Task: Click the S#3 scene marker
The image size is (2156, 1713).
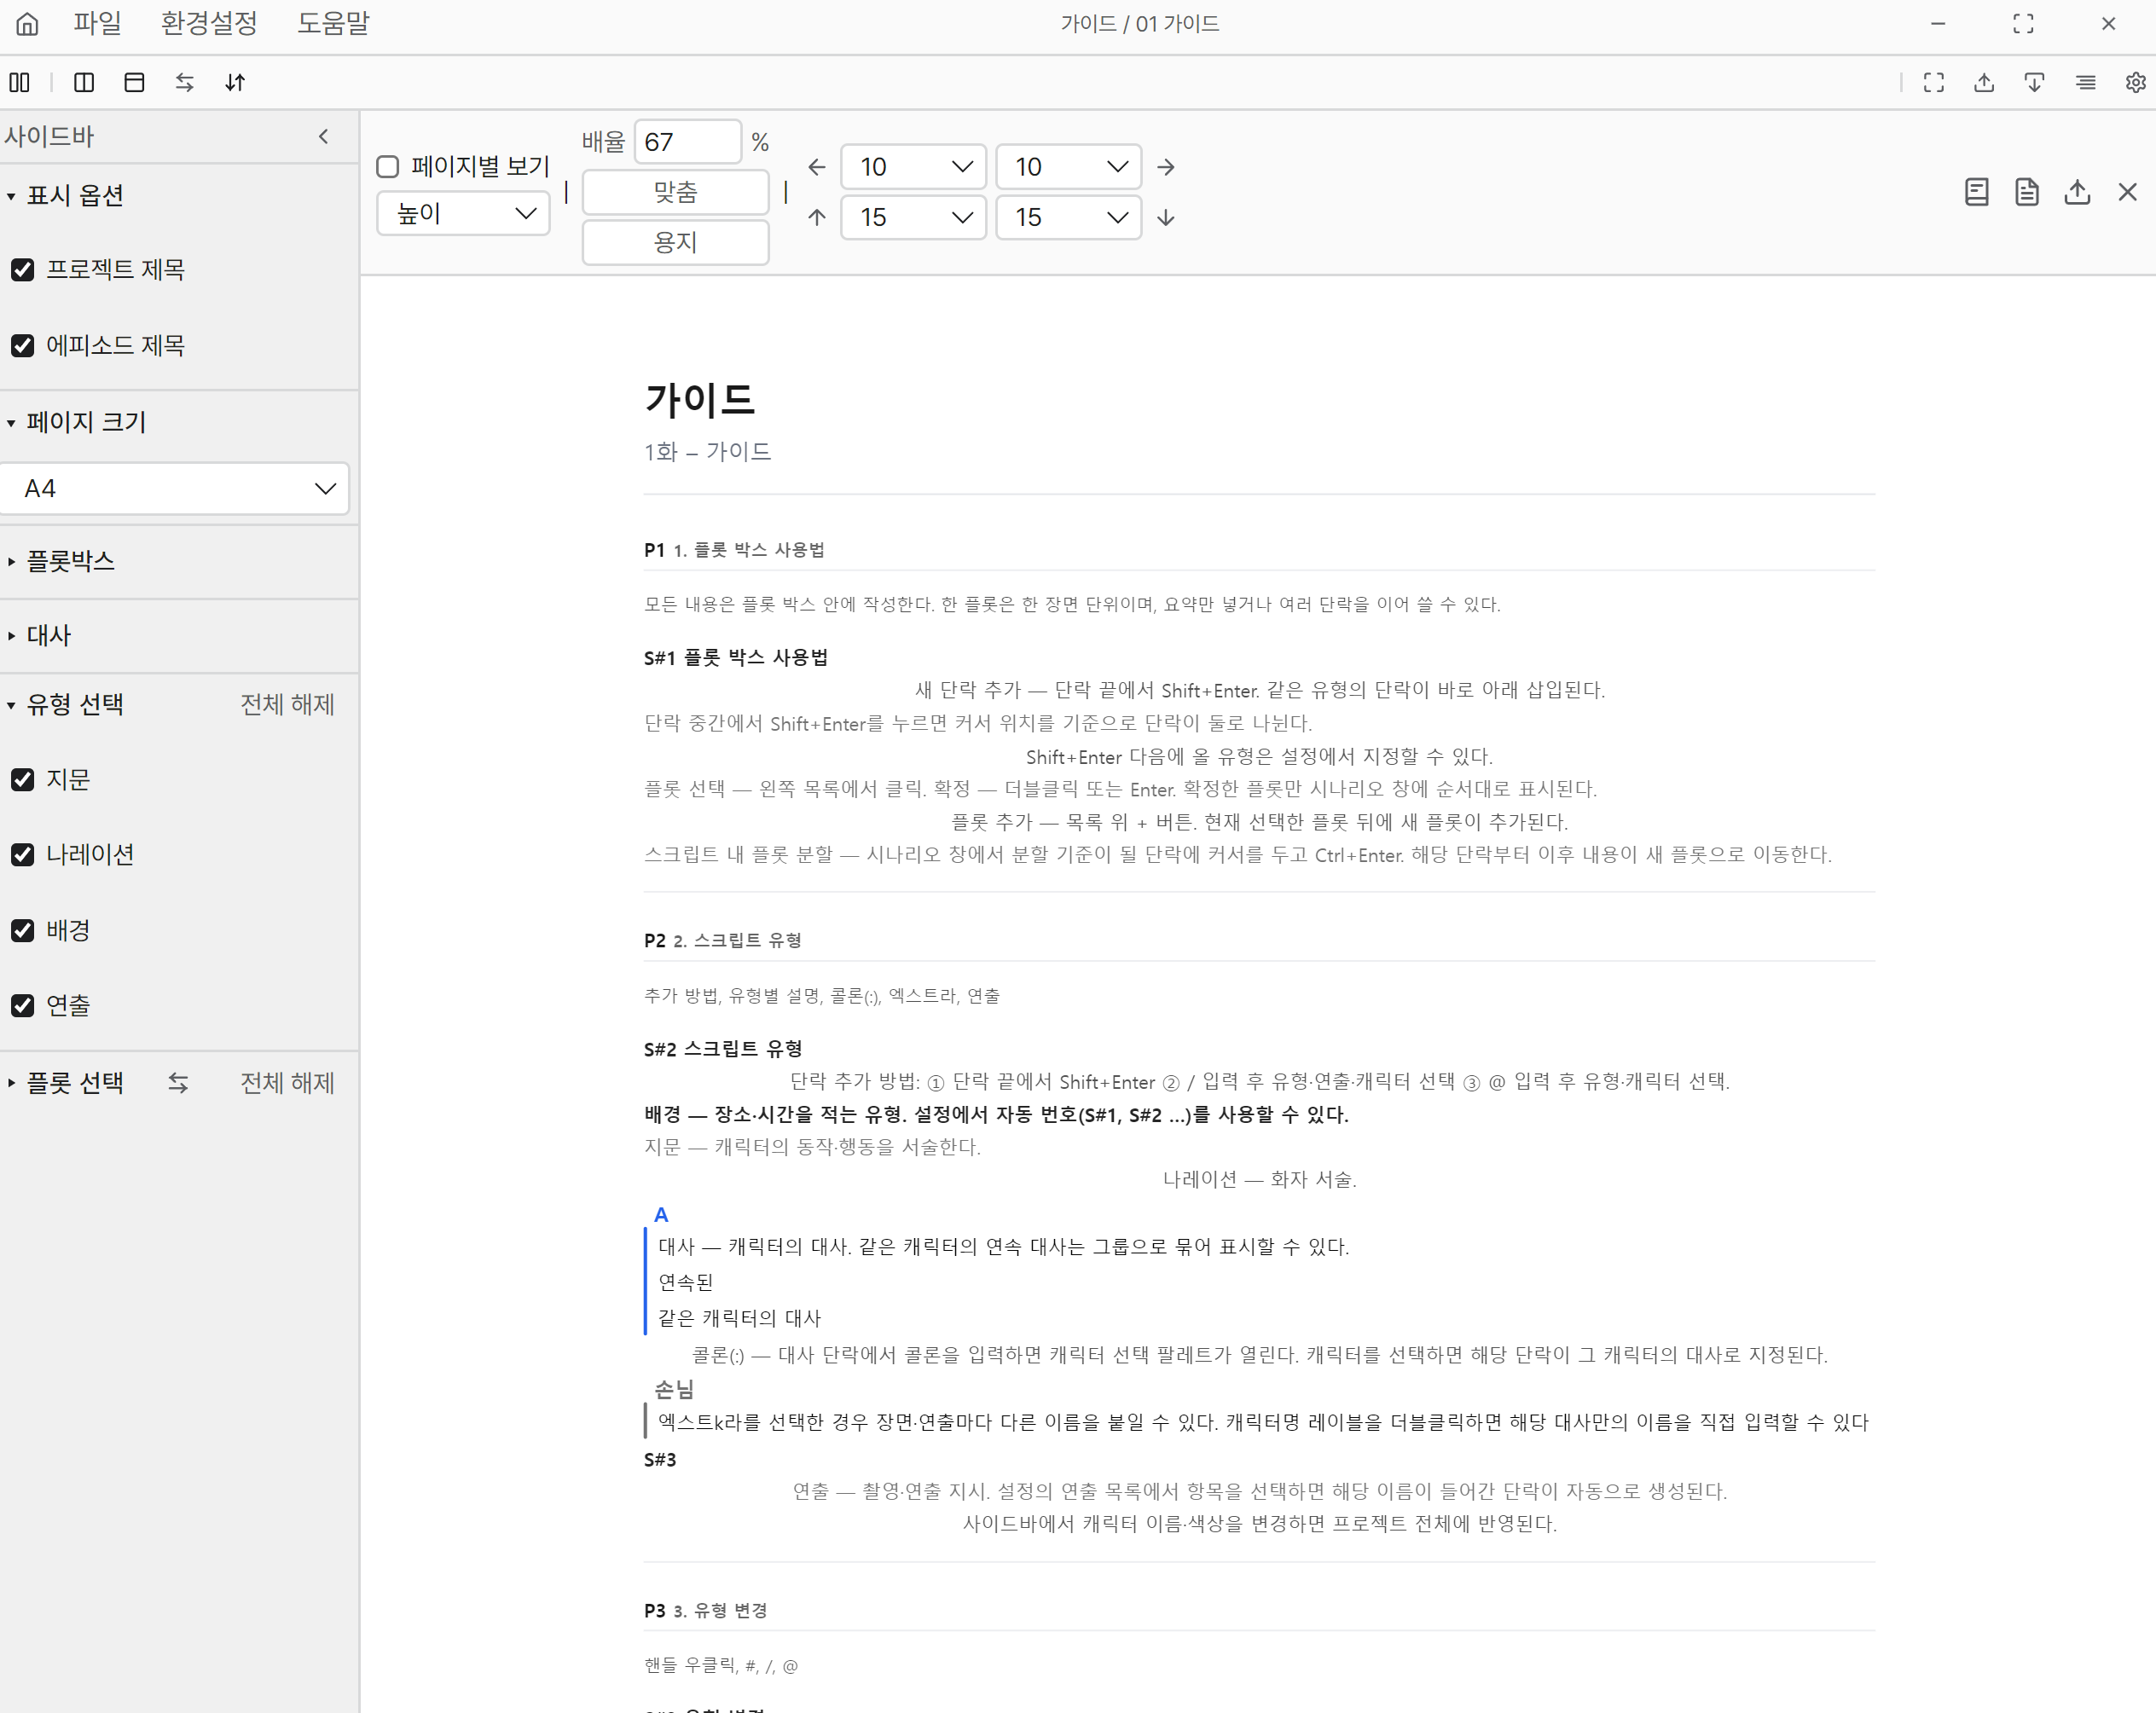Action: [659, 1459]
